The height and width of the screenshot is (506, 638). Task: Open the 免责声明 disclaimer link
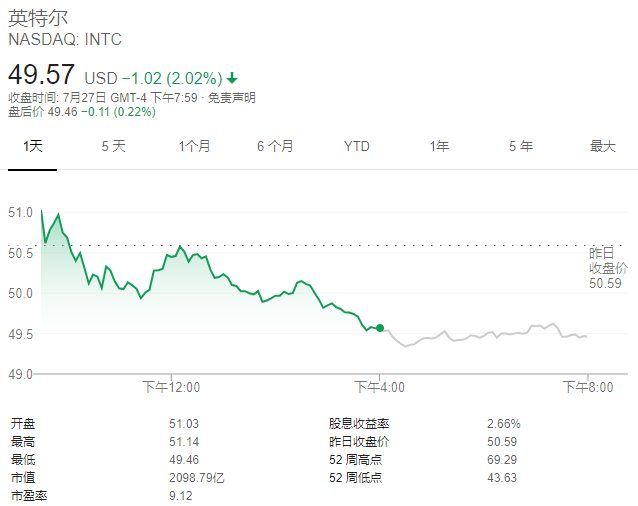231,97
